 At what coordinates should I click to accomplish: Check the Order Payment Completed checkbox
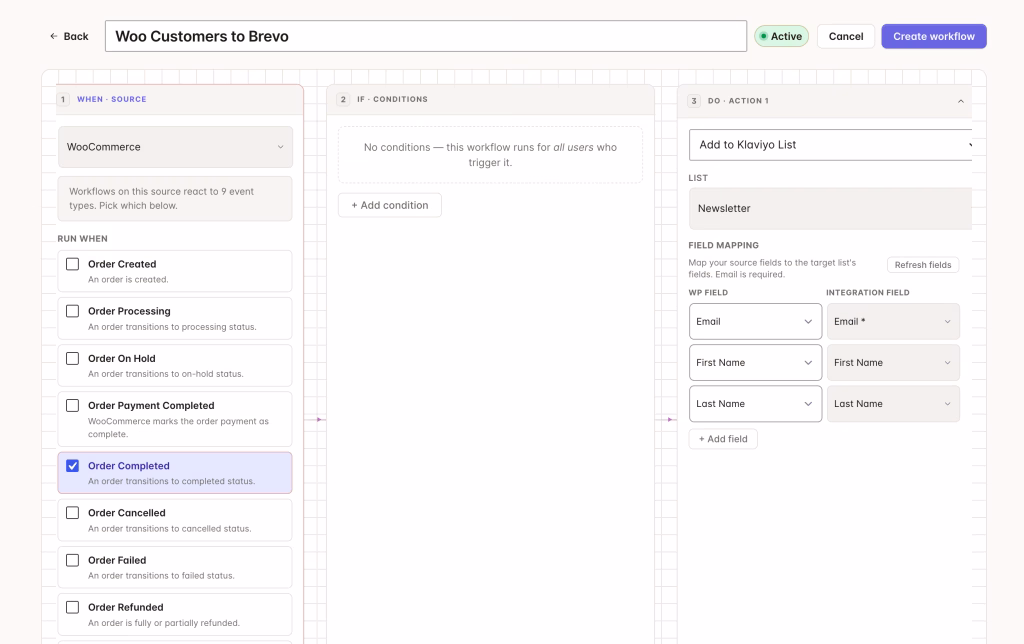click(x=72, y=406)
